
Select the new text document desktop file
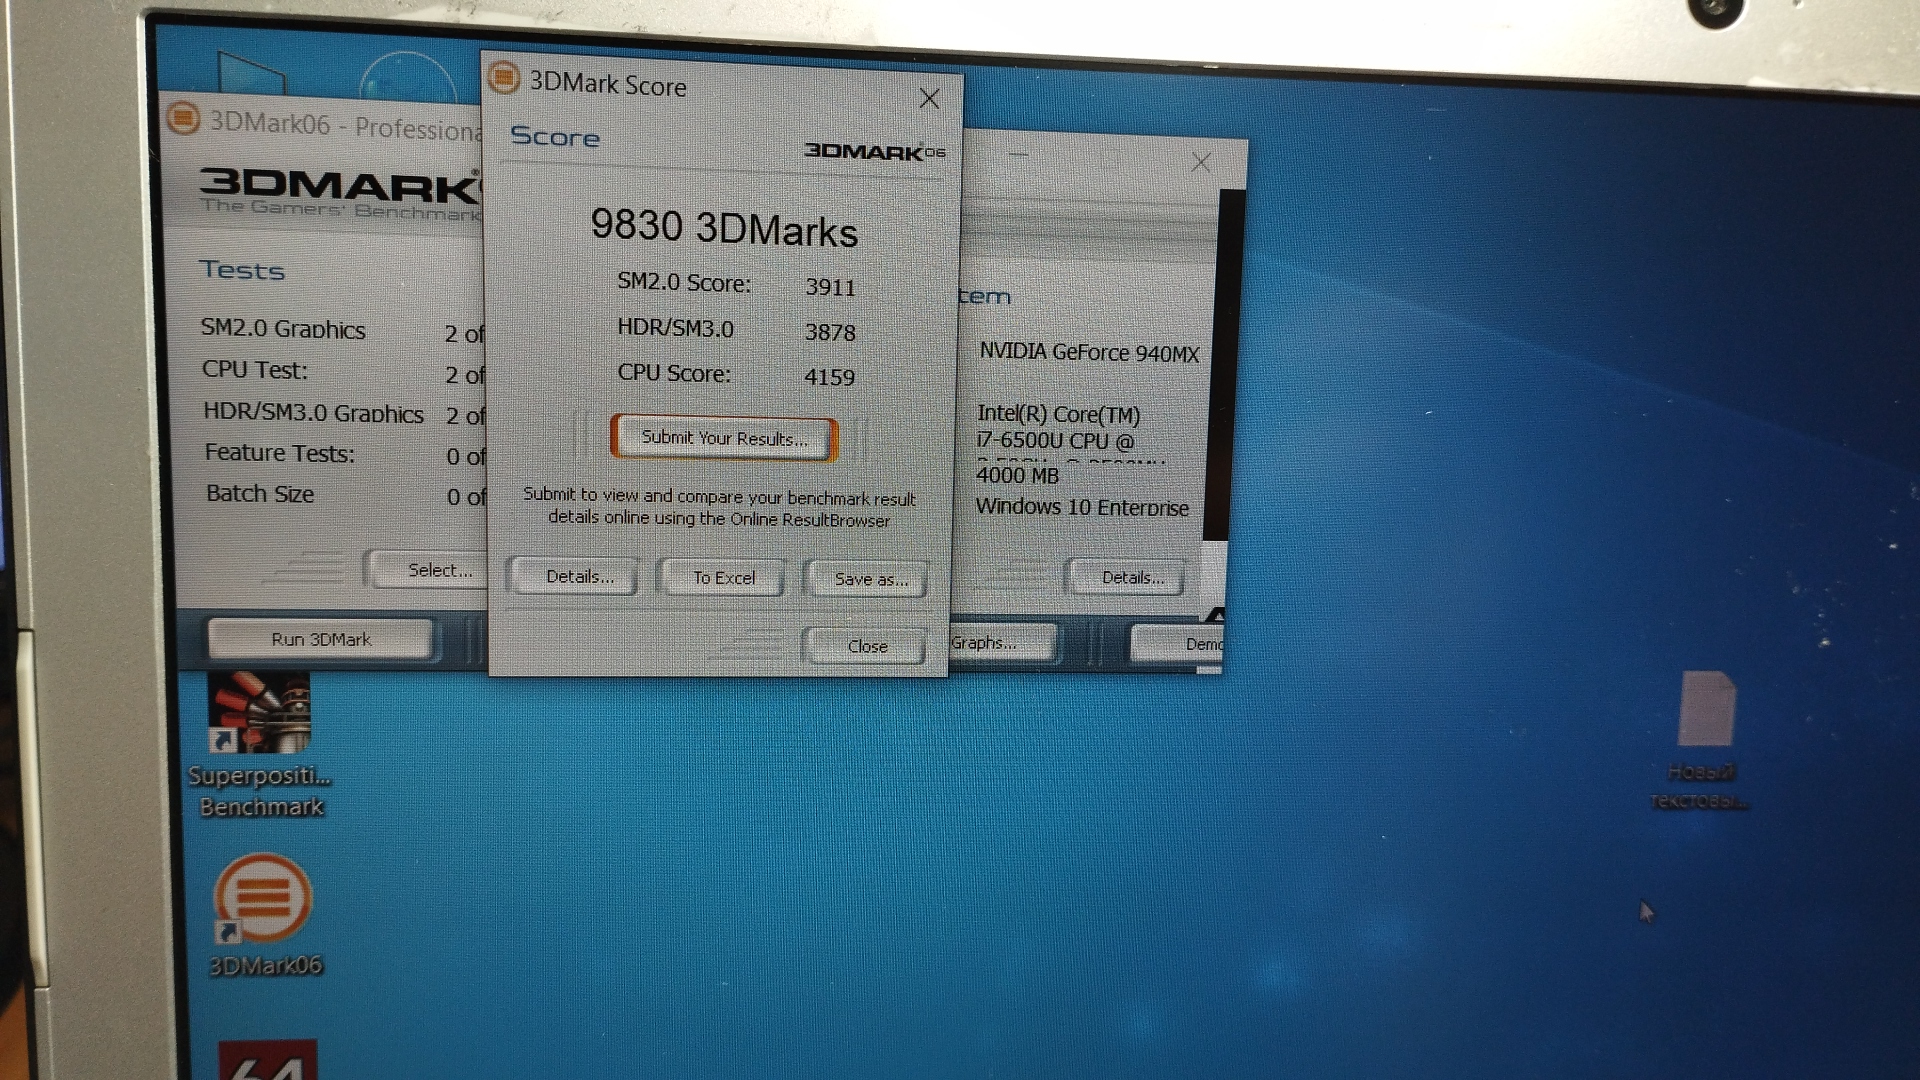tap(1706, 710)
